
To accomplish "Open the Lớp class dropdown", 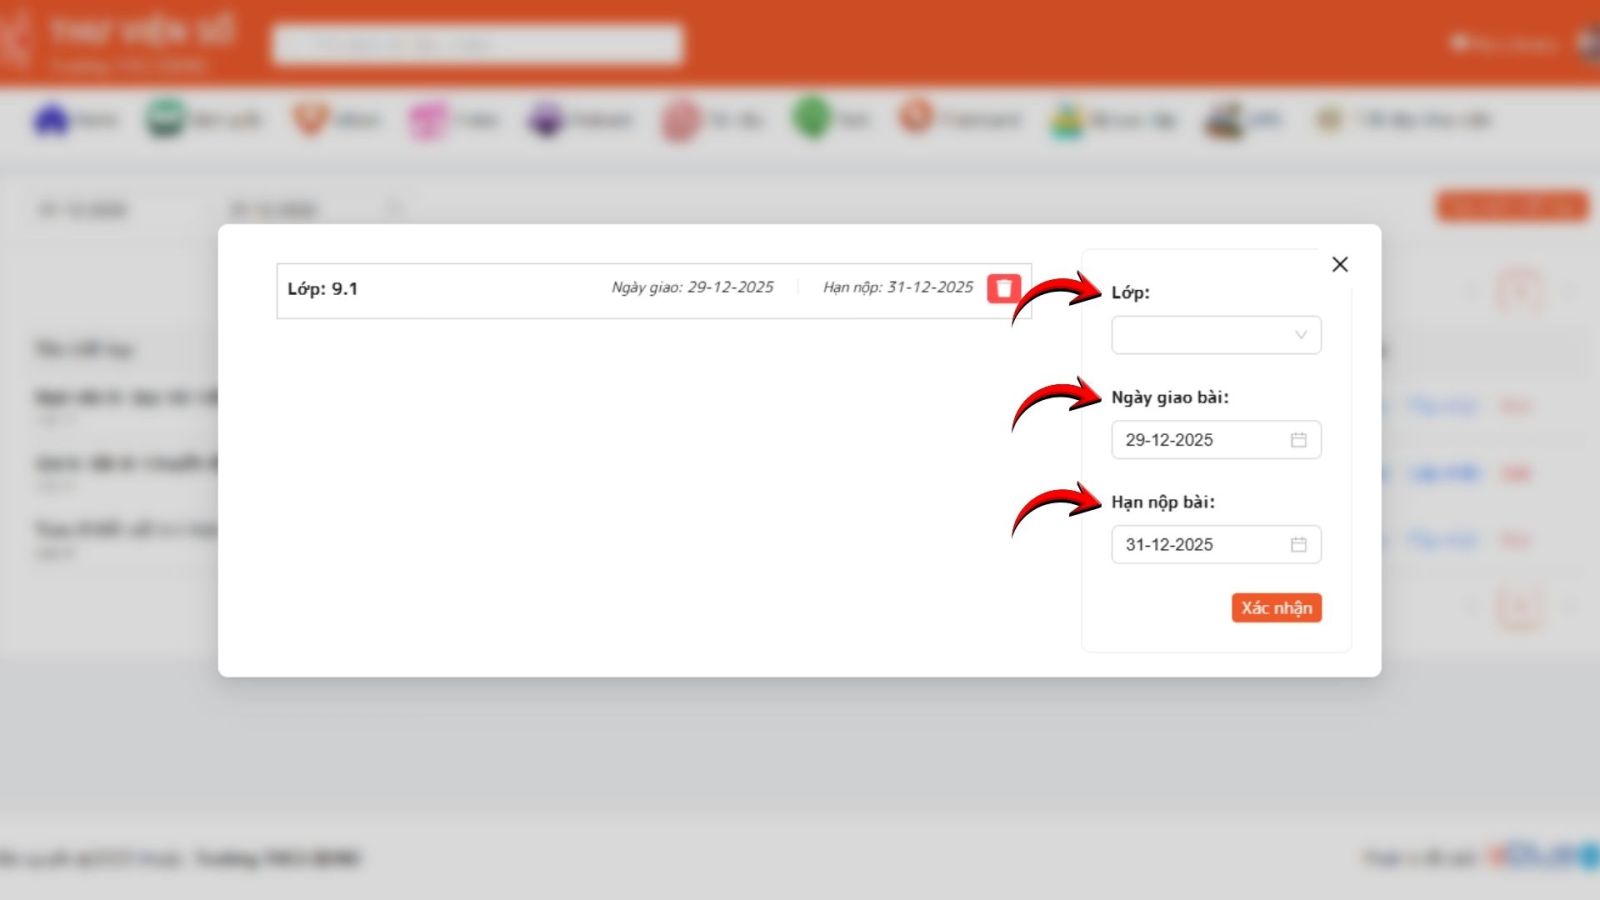I will pos(1215,335).
